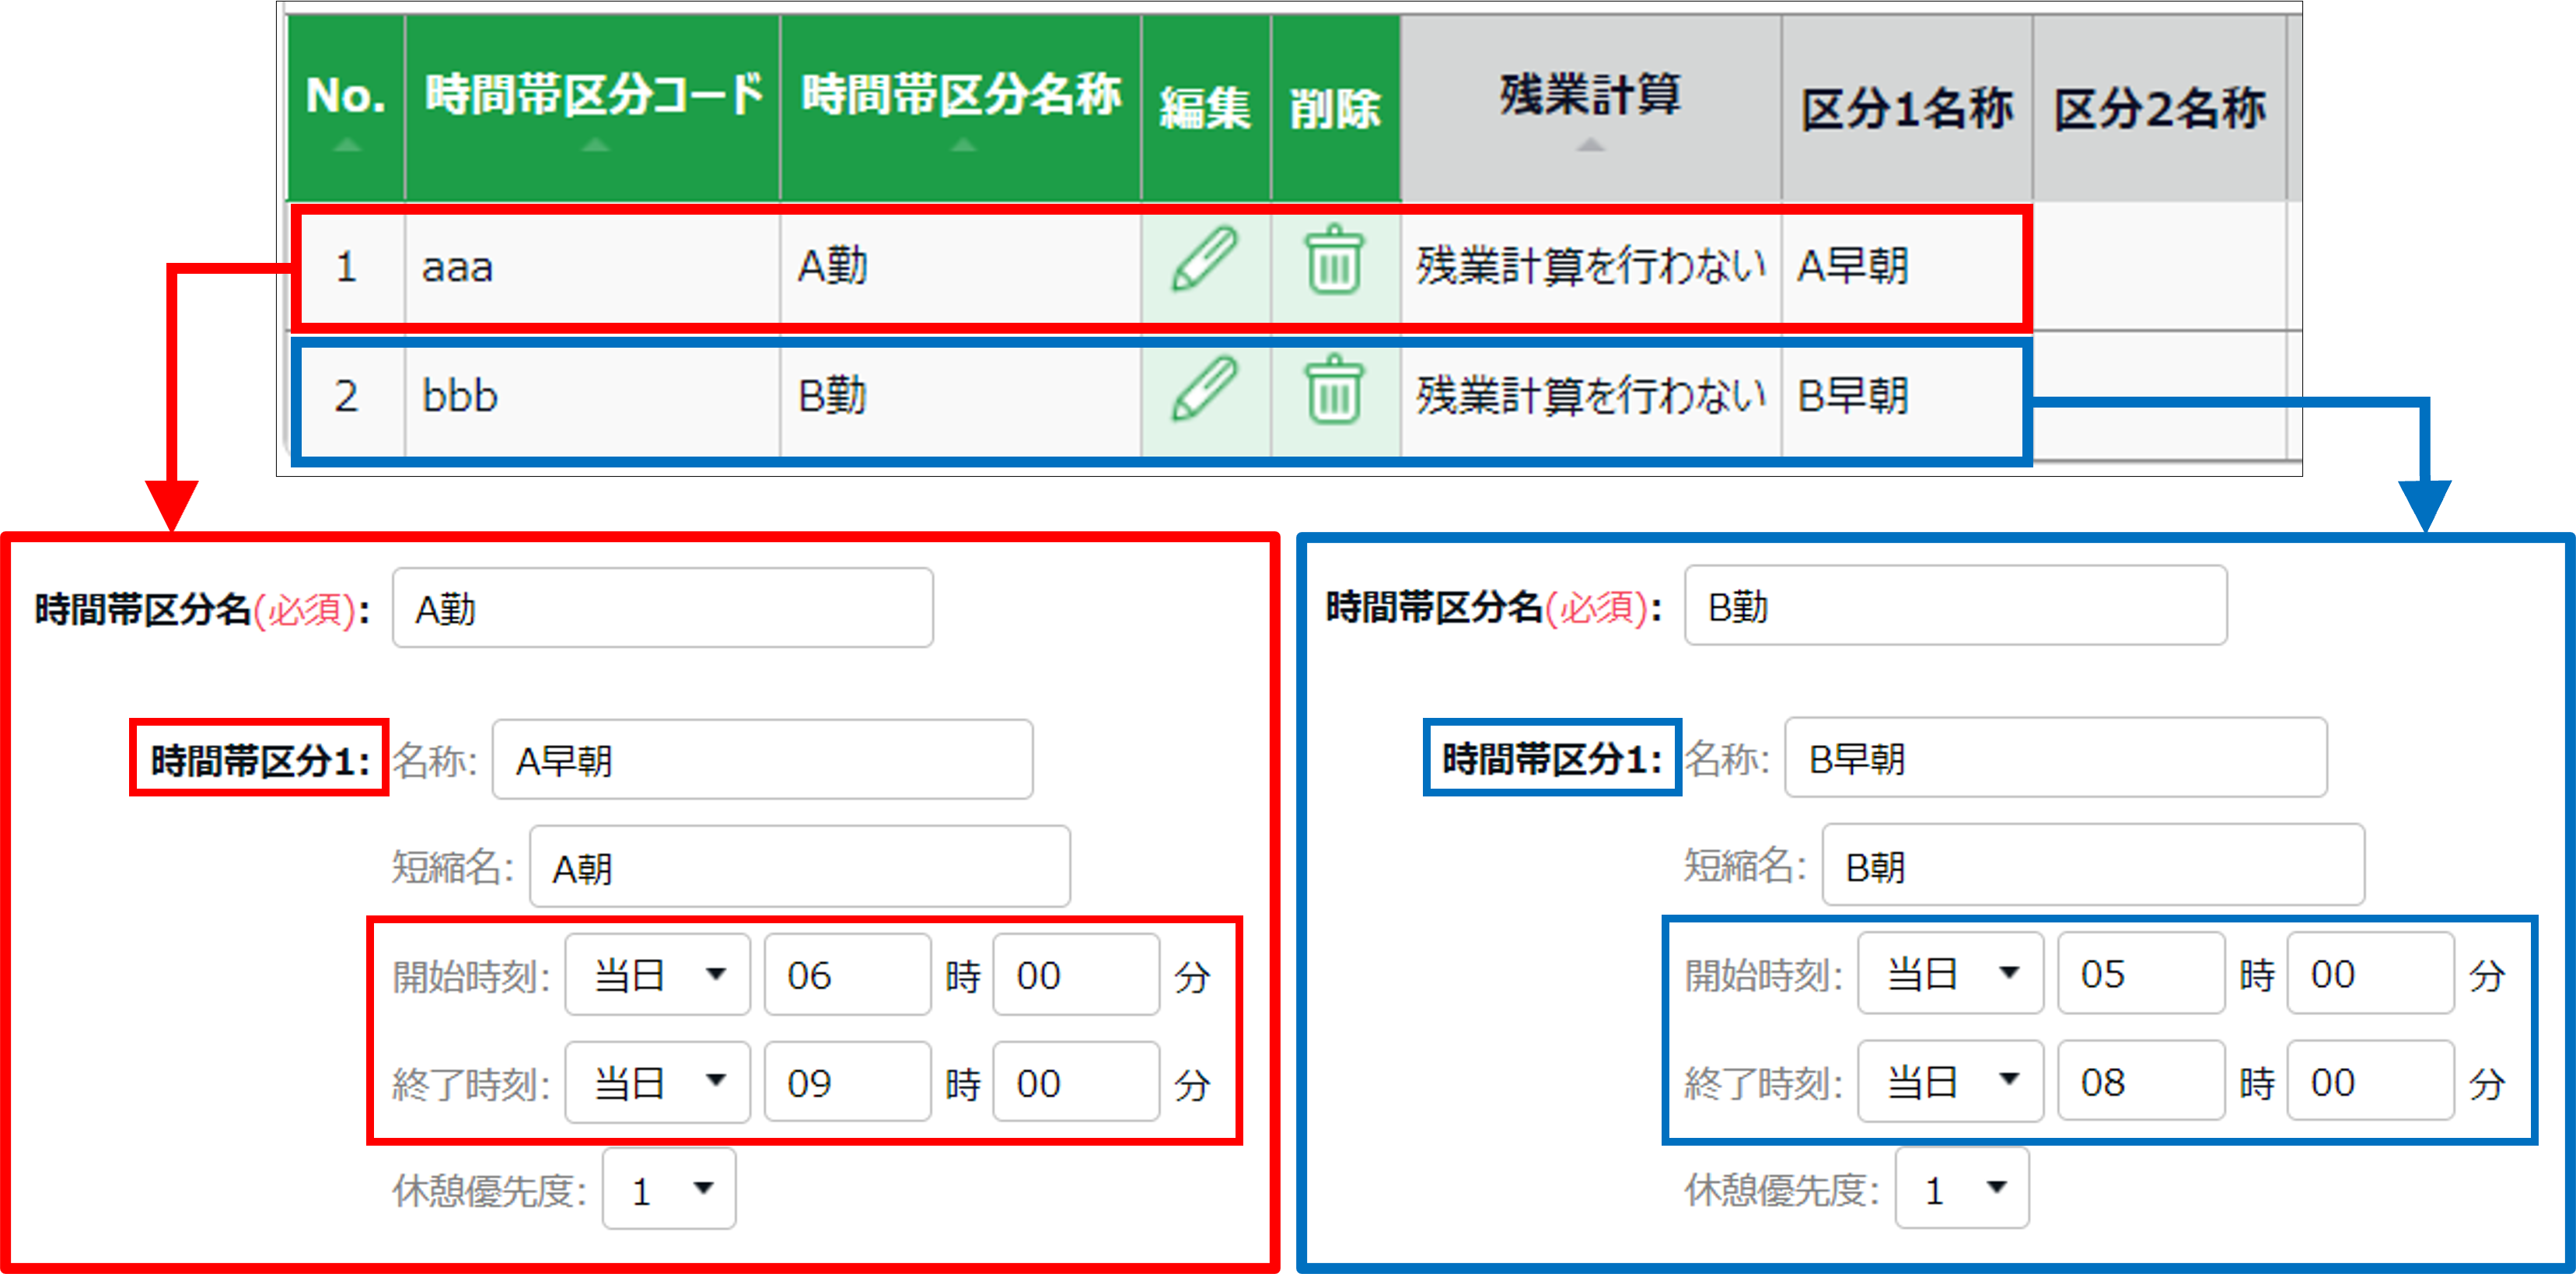Screen dimensions: 2576x1274
Task: Click the trash delete icon for row bbb
Action: (1334, 390)
